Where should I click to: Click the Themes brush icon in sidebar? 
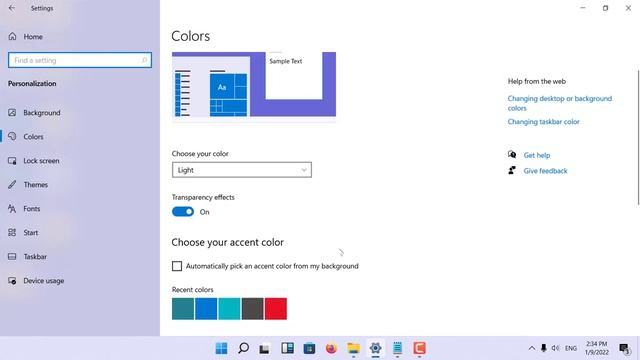[x=12, y=184]
